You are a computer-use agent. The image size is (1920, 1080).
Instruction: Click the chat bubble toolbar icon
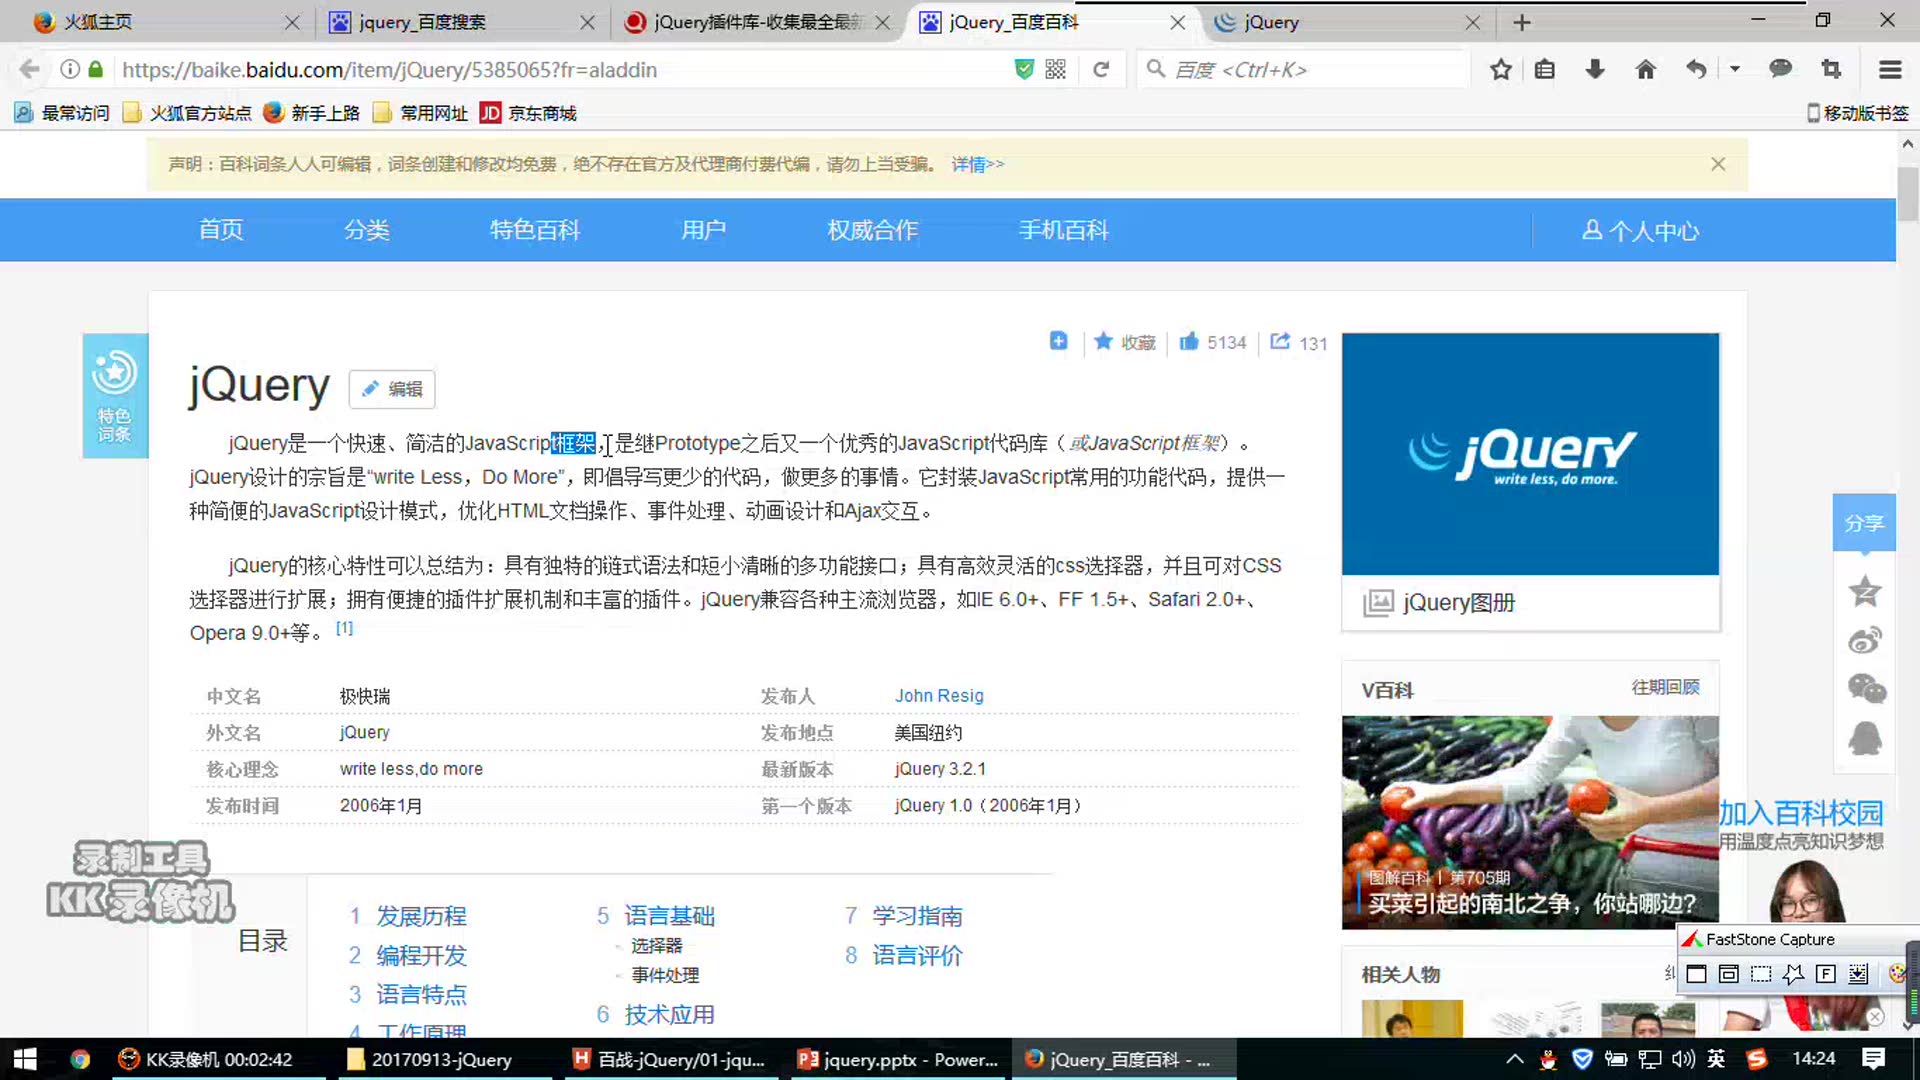pos(1781,69)
